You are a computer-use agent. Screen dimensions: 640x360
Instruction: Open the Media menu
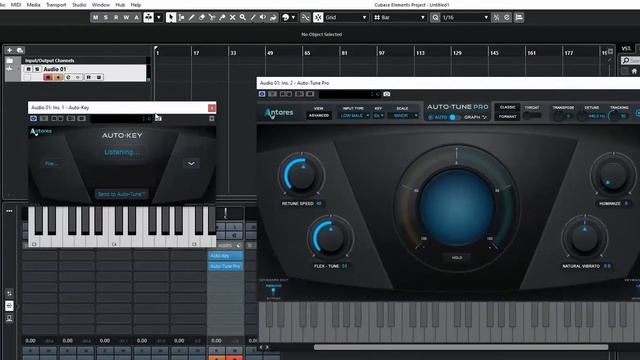coord(33,5)
